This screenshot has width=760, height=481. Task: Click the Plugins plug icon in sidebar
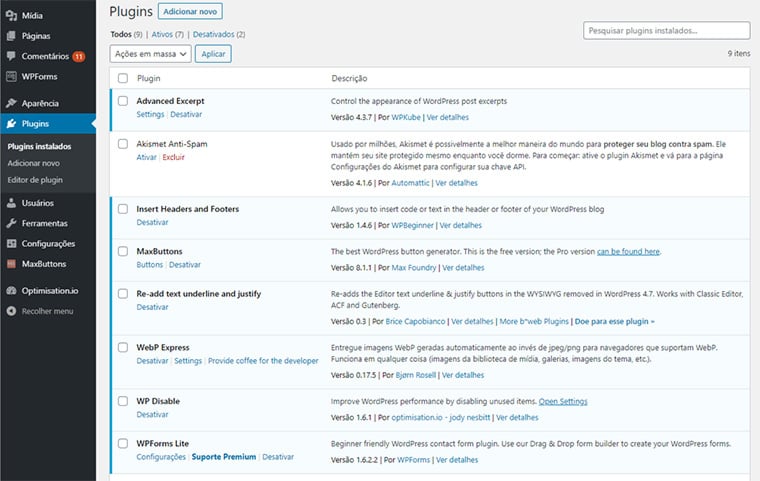(11, 124)
